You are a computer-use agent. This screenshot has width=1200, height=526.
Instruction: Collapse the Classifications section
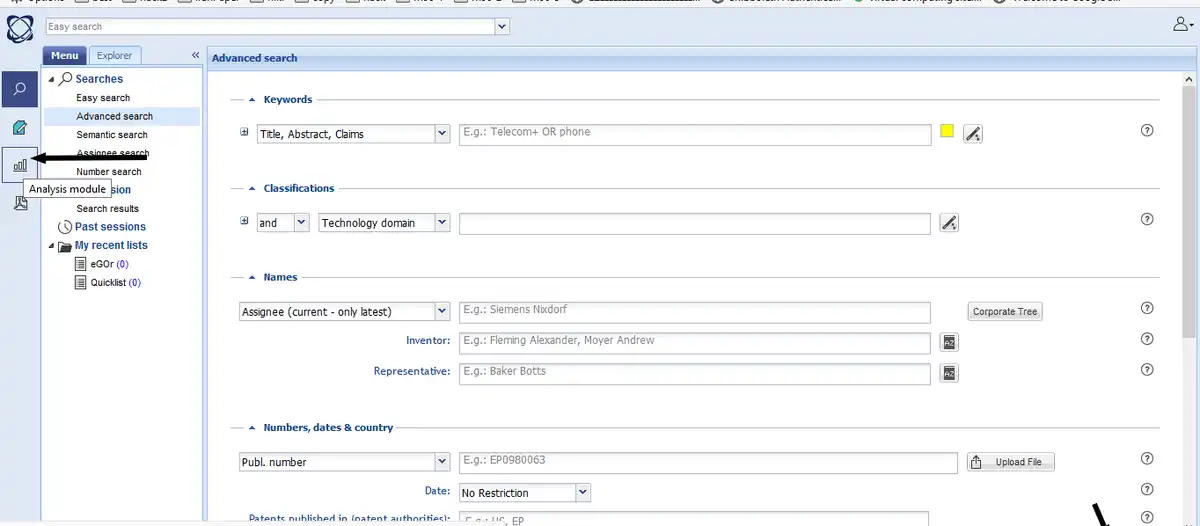click(251, 189)
